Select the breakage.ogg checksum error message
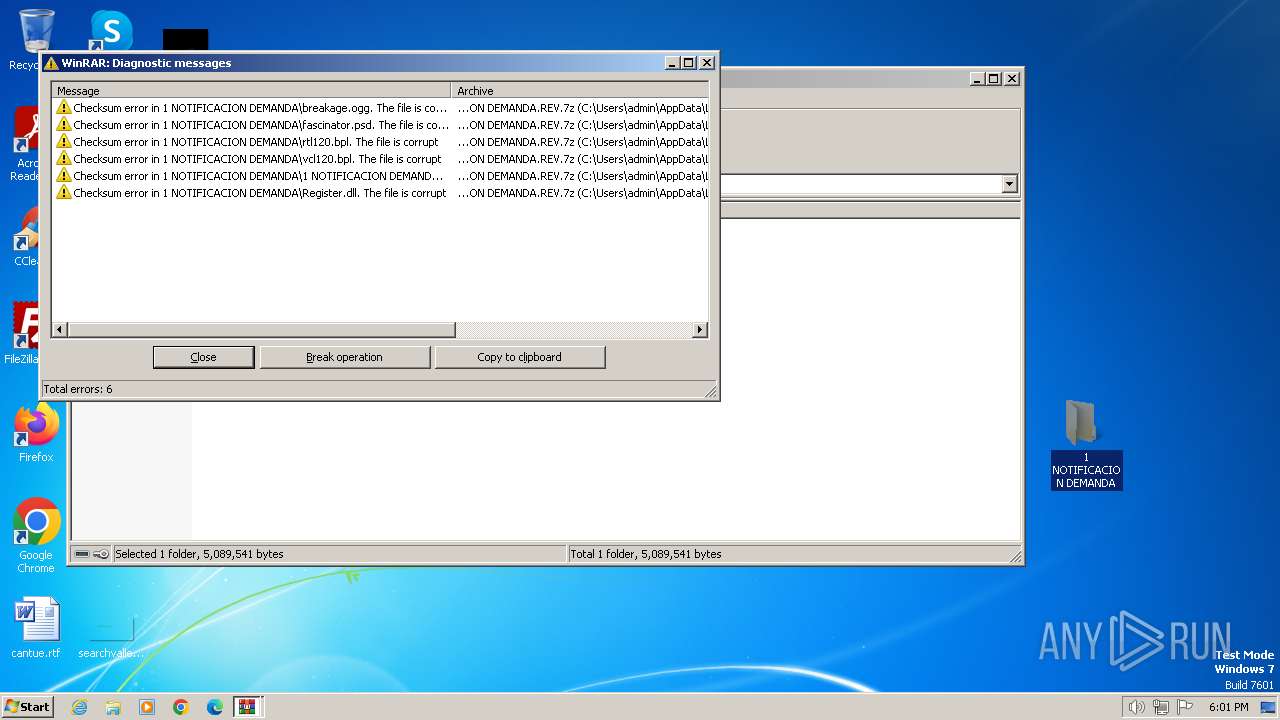 [260, 108]
